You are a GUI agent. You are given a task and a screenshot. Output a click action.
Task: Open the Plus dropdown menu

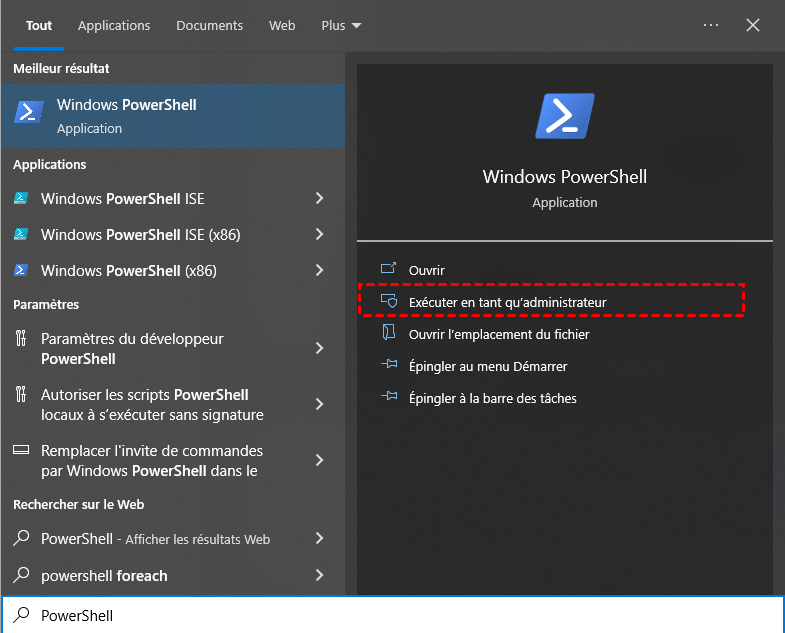[342, 25]
